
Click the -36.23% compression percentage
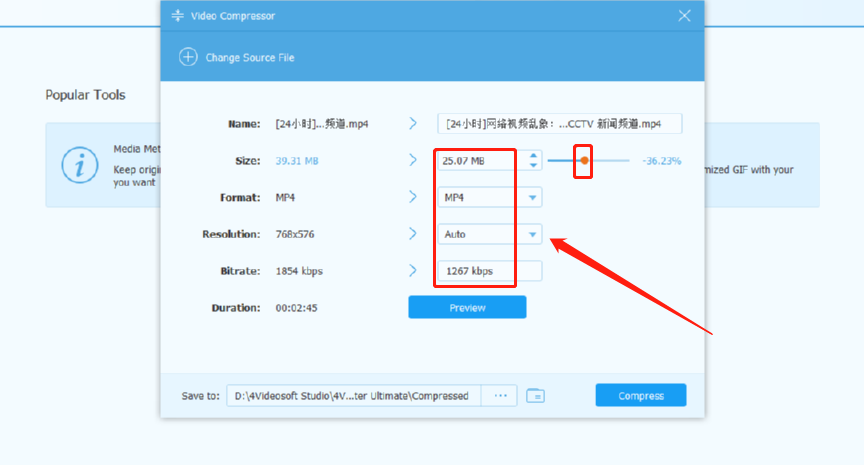point(661,161)
